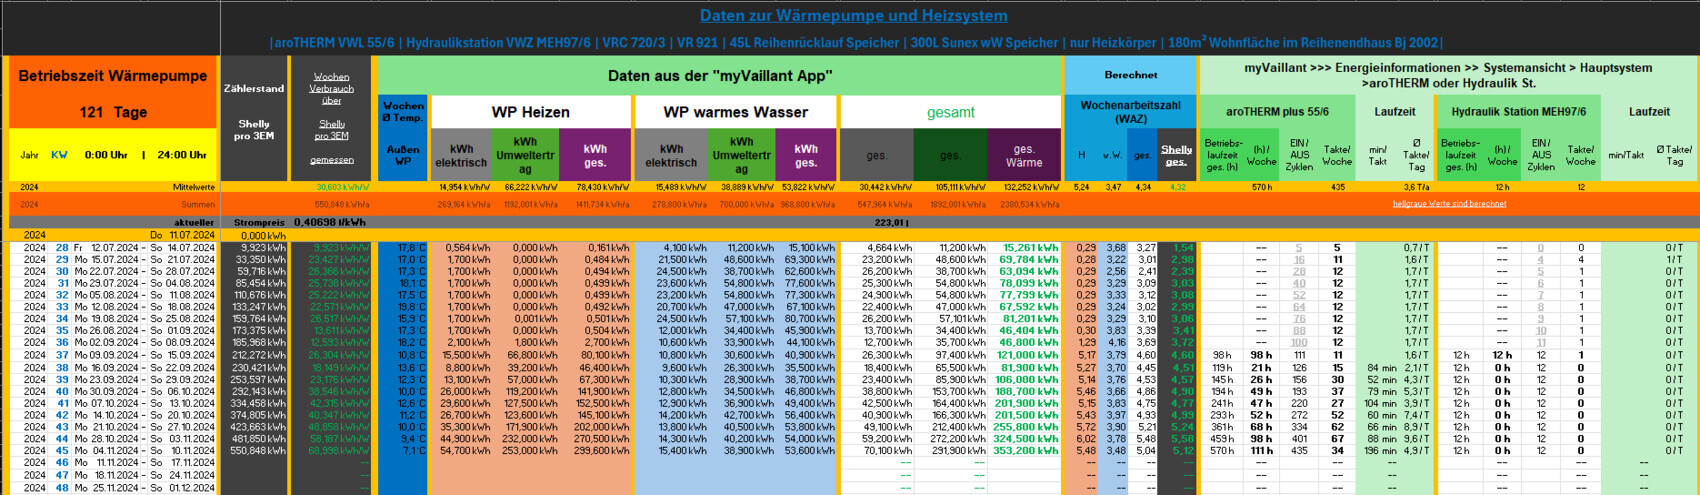Click the 'WP Heizen' section header
Screen dimensions: 1700x495
tap(530, 112)
